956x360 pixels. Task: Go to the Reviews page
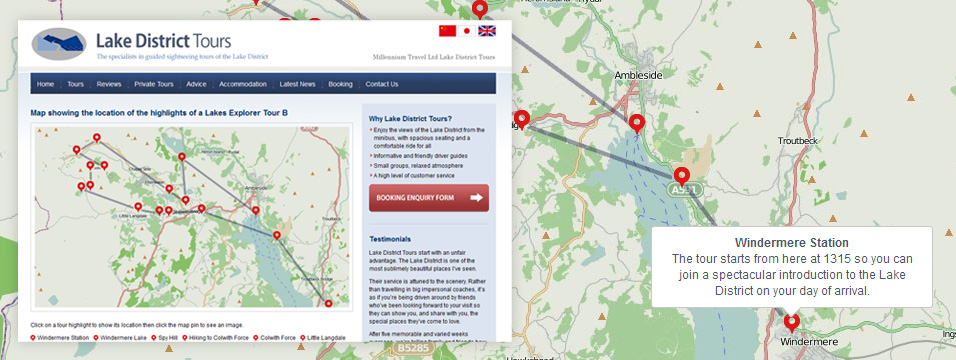point(109,84)
